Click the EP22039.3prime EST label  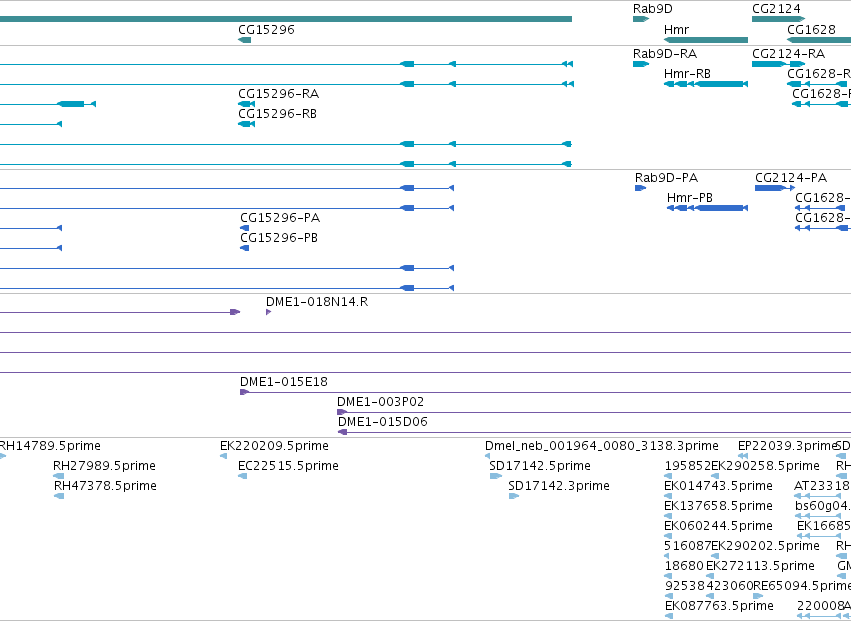tap(788, 446)
